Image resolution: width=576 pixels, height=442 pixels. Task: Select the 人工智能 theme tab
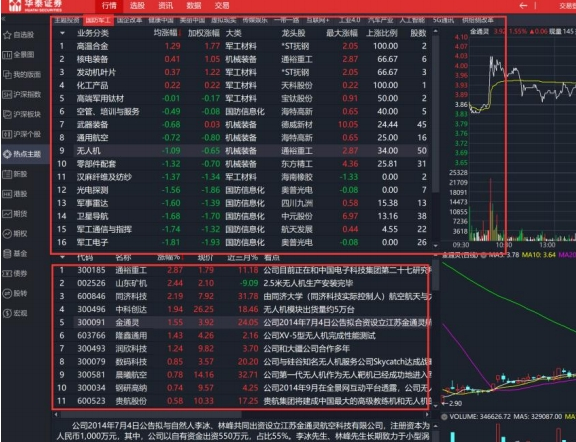pyautogui.click(x=412, y=20)
